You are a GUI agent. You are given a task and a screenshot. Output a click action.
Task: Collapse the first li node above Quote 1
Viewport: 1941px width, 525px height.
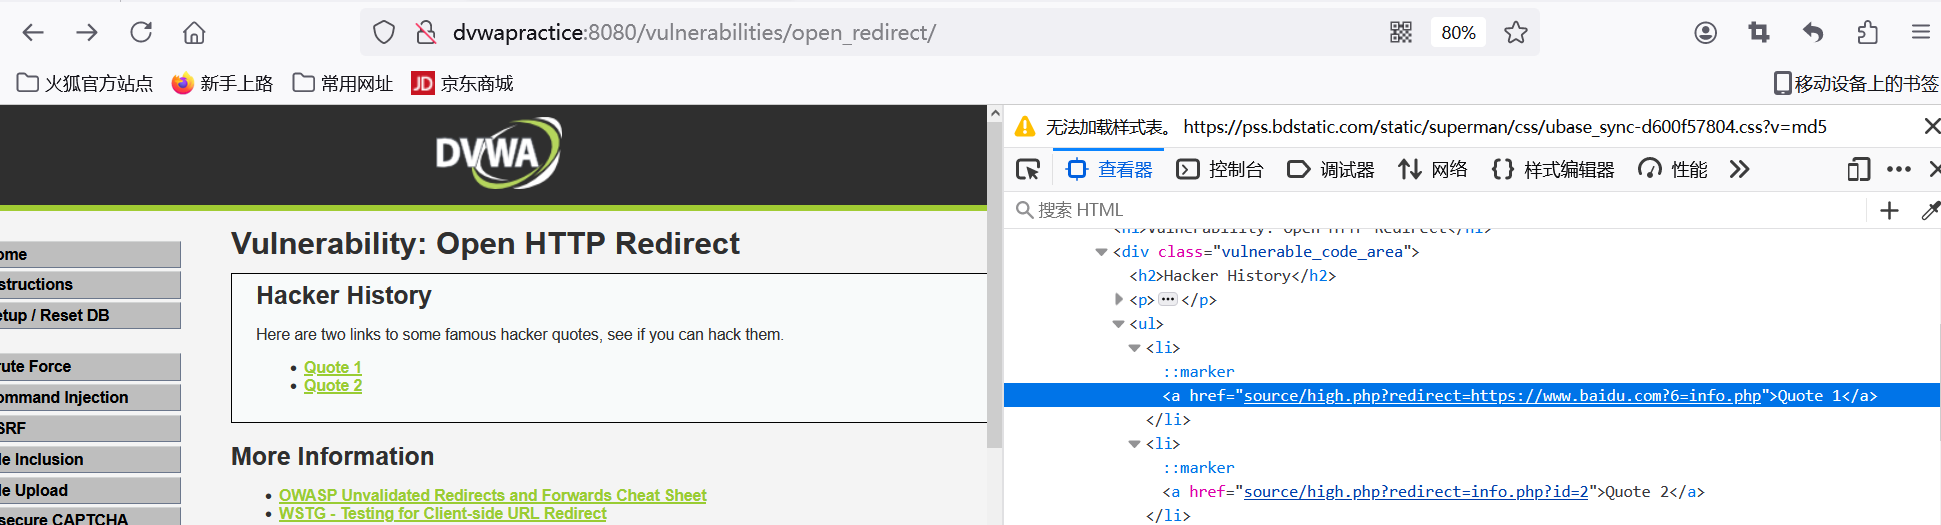click(1134, 348)
